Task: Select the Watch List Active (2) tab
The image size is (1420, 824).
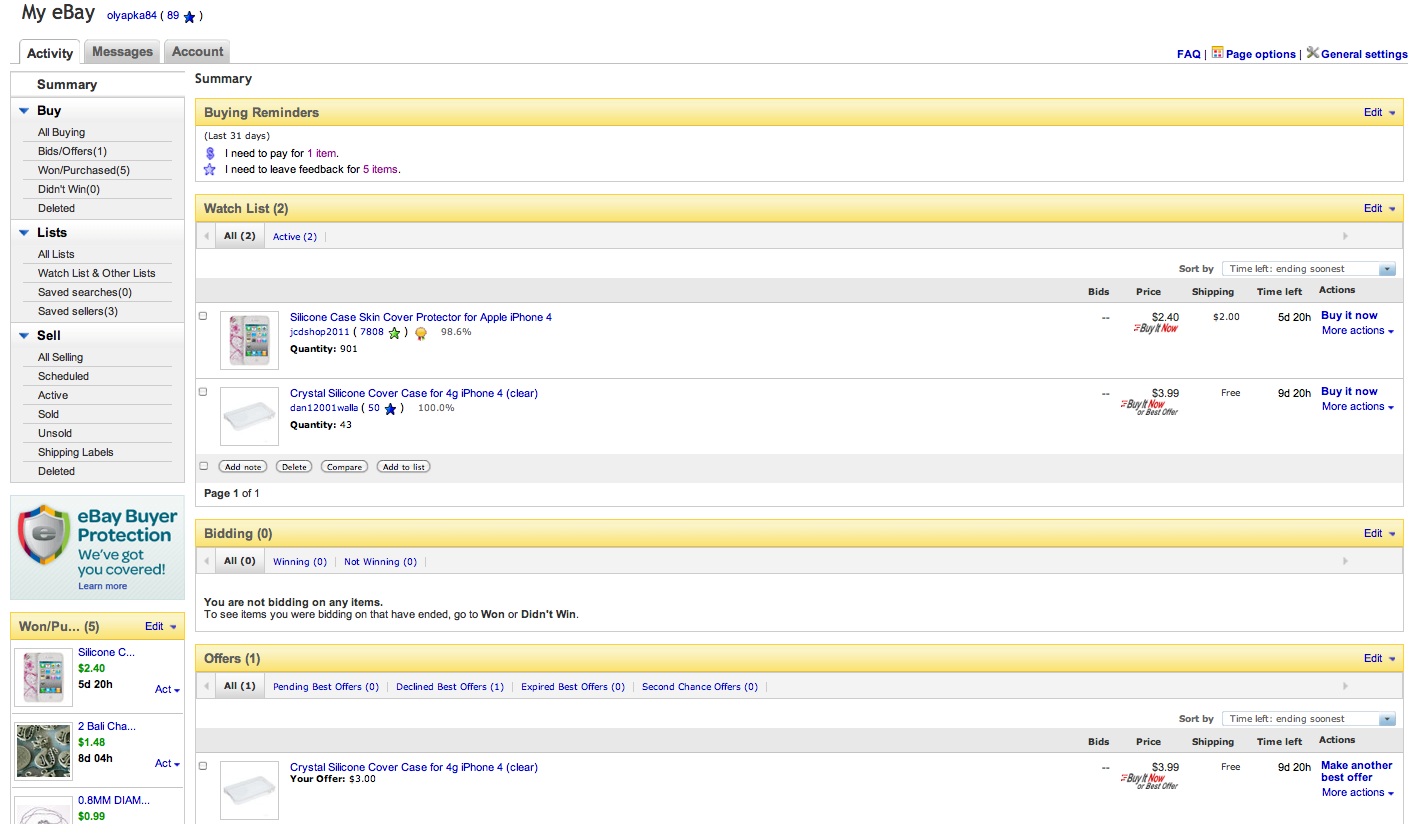Action: [295, 237]
